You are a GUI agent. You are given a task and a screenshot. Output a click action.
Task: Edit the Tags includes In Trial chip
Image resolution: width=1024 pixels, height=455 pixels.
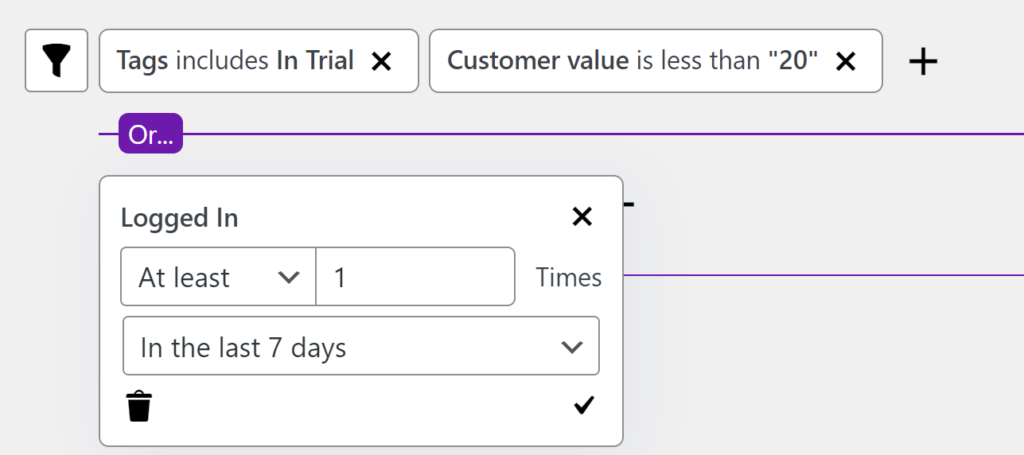click(235, 61)
